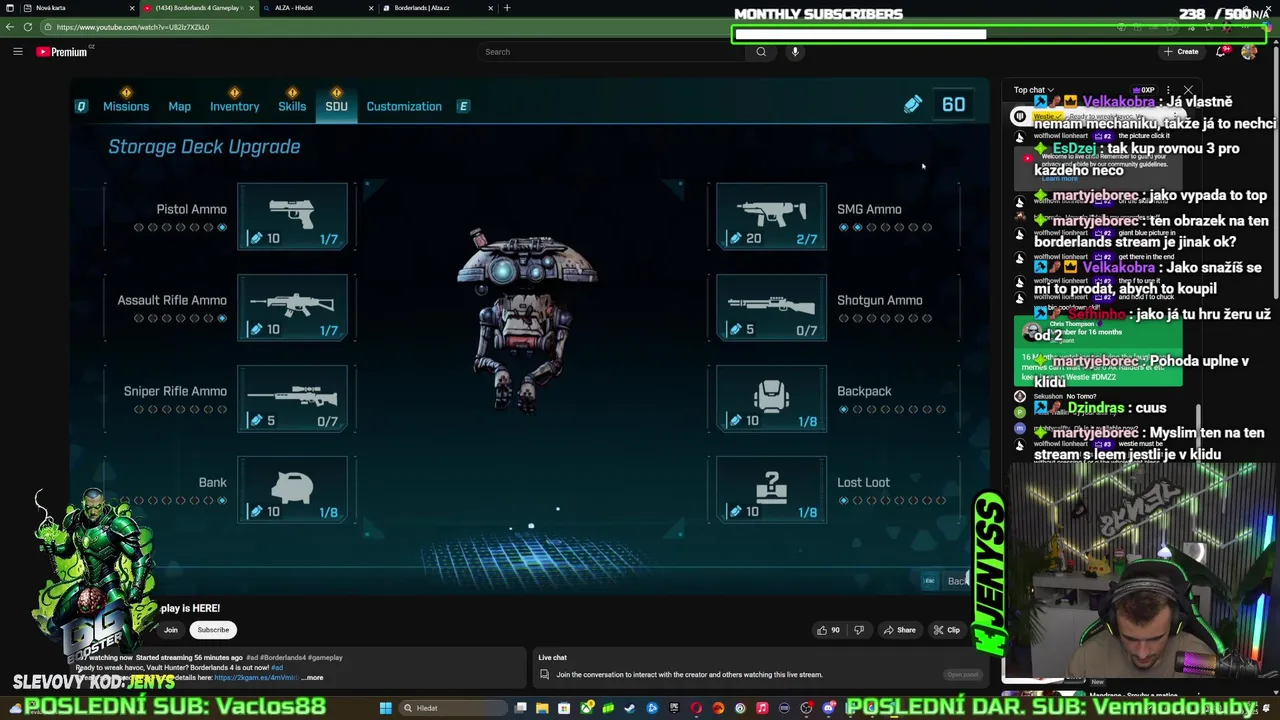
Task: Open Steam from the taskbar
Action: 630,708
